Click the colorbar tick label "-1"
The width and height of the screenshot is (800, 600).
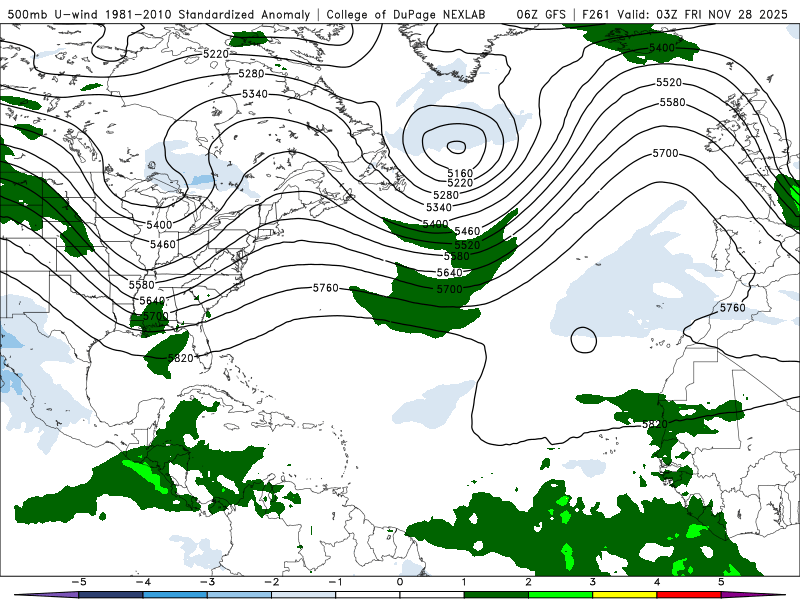(335, 582)
